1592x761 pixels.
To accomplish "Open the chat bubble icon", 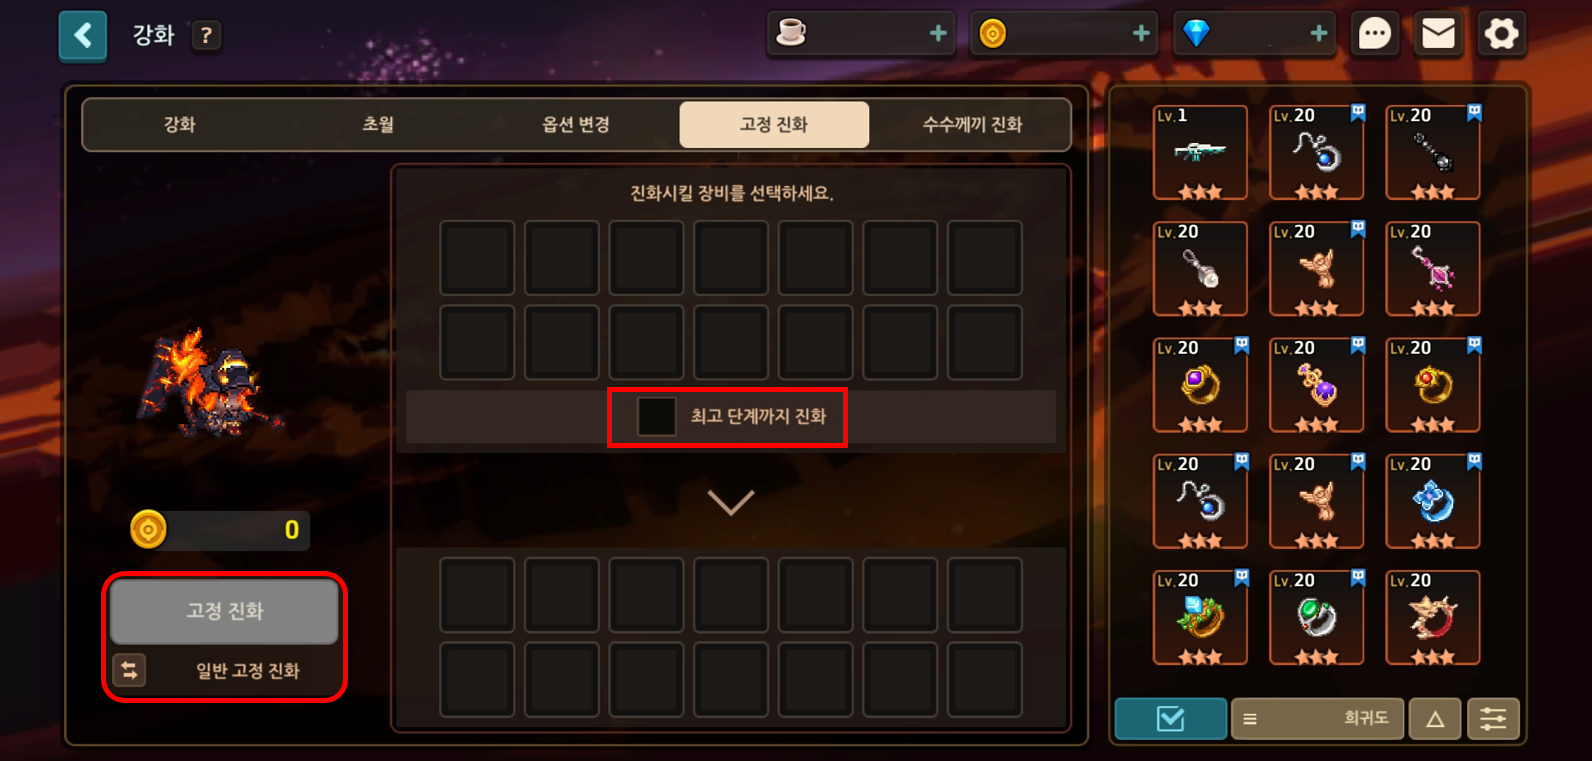I will pos(1375,35).
